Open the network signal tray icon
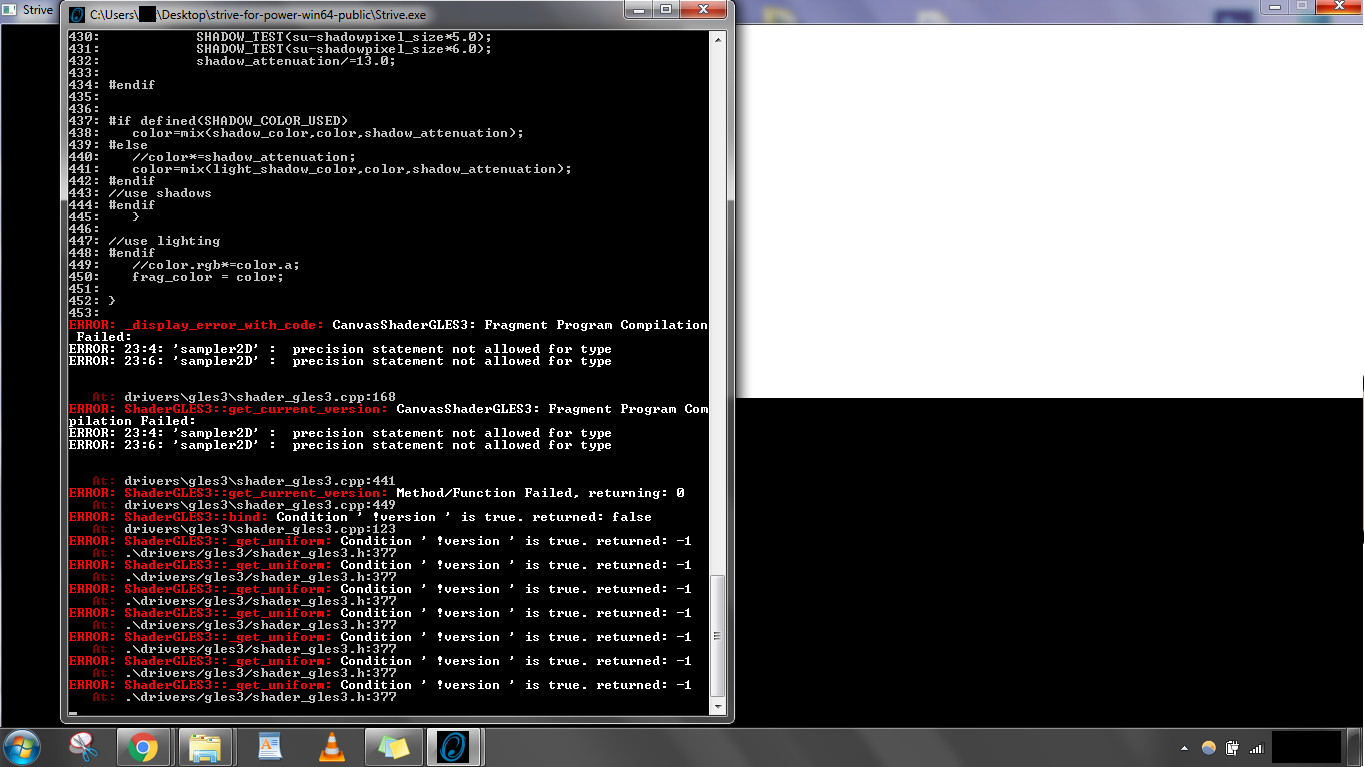 (1256, 748)
